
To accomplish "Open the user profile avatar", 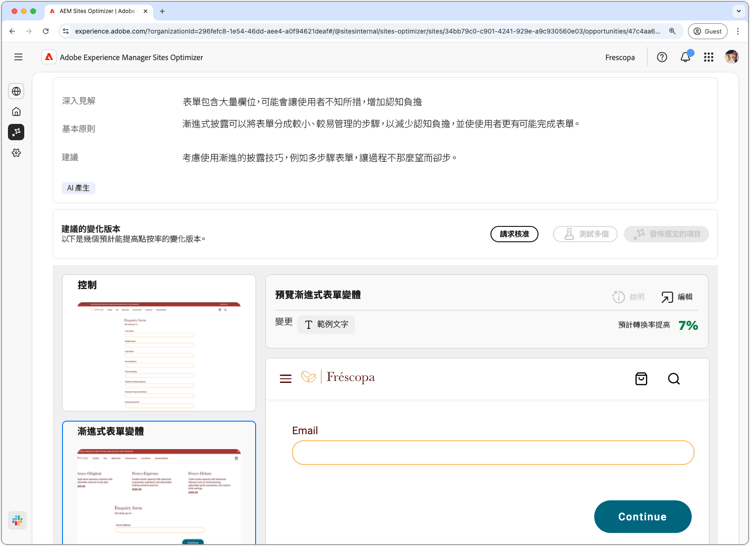I will coord(731,57).
